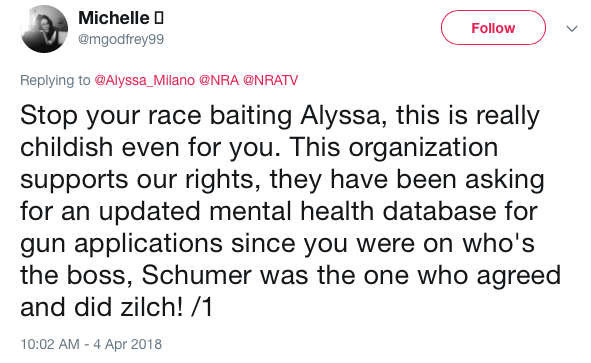Image resolution: width=591 pixels, height=363 pixels.
Task: Open the @NRA mention link
Action: point(219,80)
